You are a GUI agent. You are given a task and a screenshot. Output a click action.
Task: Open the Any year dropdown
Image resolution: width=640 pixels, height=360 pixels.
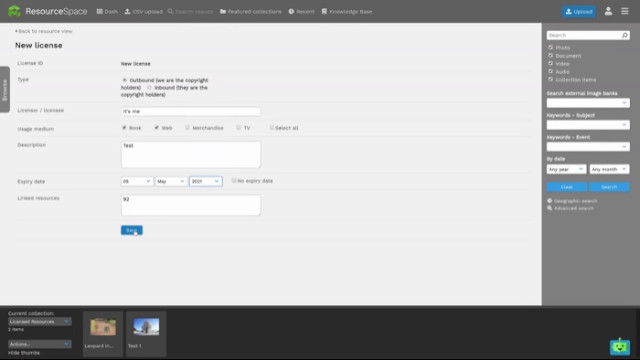566,169
